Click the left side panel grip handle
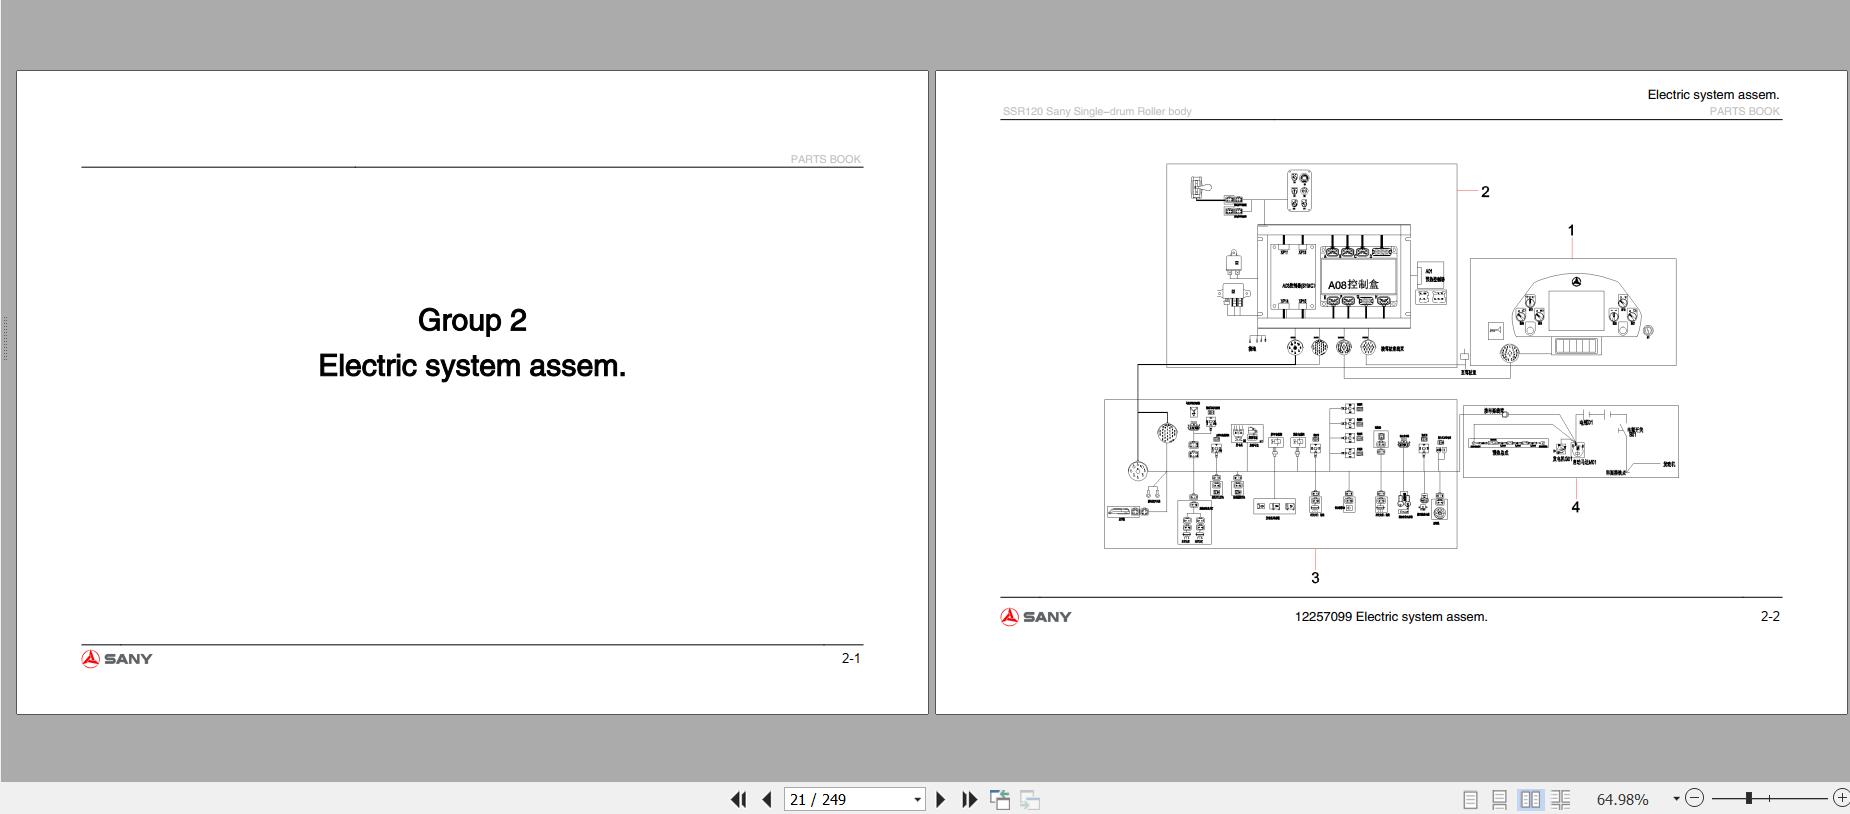The image size is (1850, 814). [5, 338]
